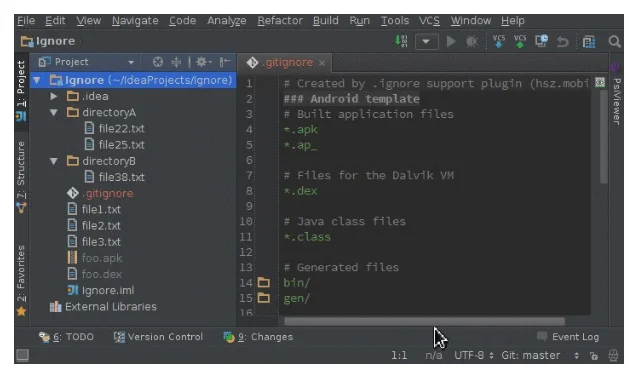Open the Build menu
This screenshot has height=370, width=629.
click(x=326, y=20)
